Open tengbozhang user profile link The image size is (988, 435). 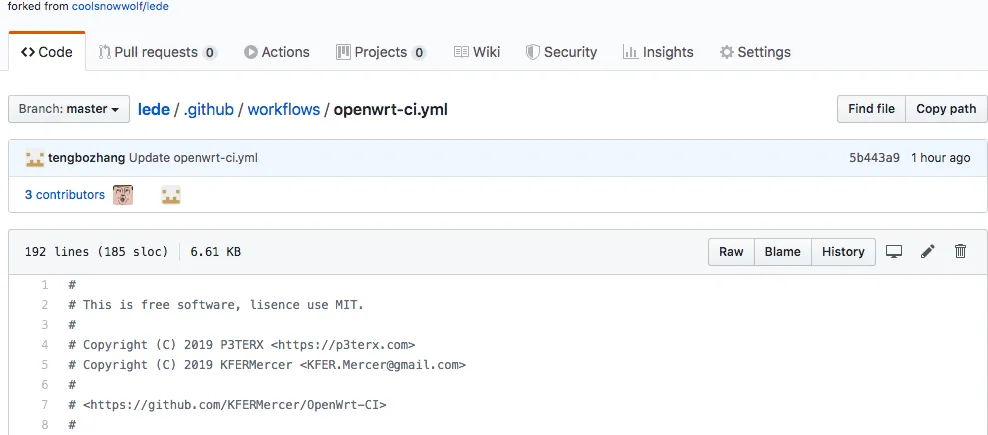[x=86, y=158]
